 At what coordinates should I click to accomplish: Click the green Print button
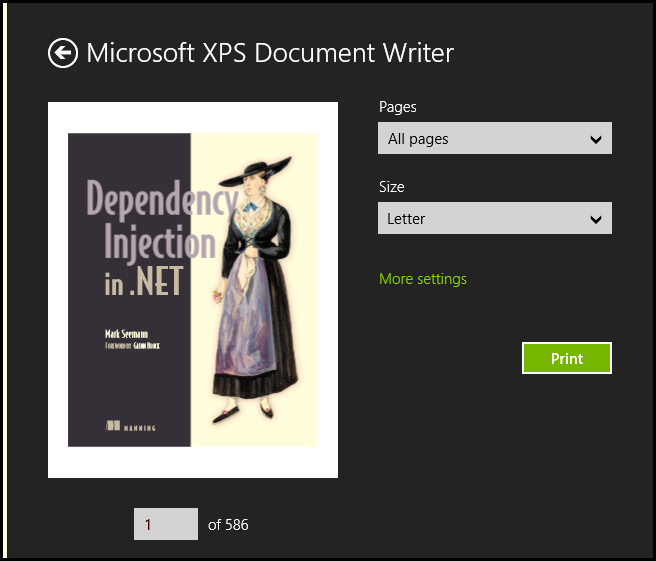(566, 358)
